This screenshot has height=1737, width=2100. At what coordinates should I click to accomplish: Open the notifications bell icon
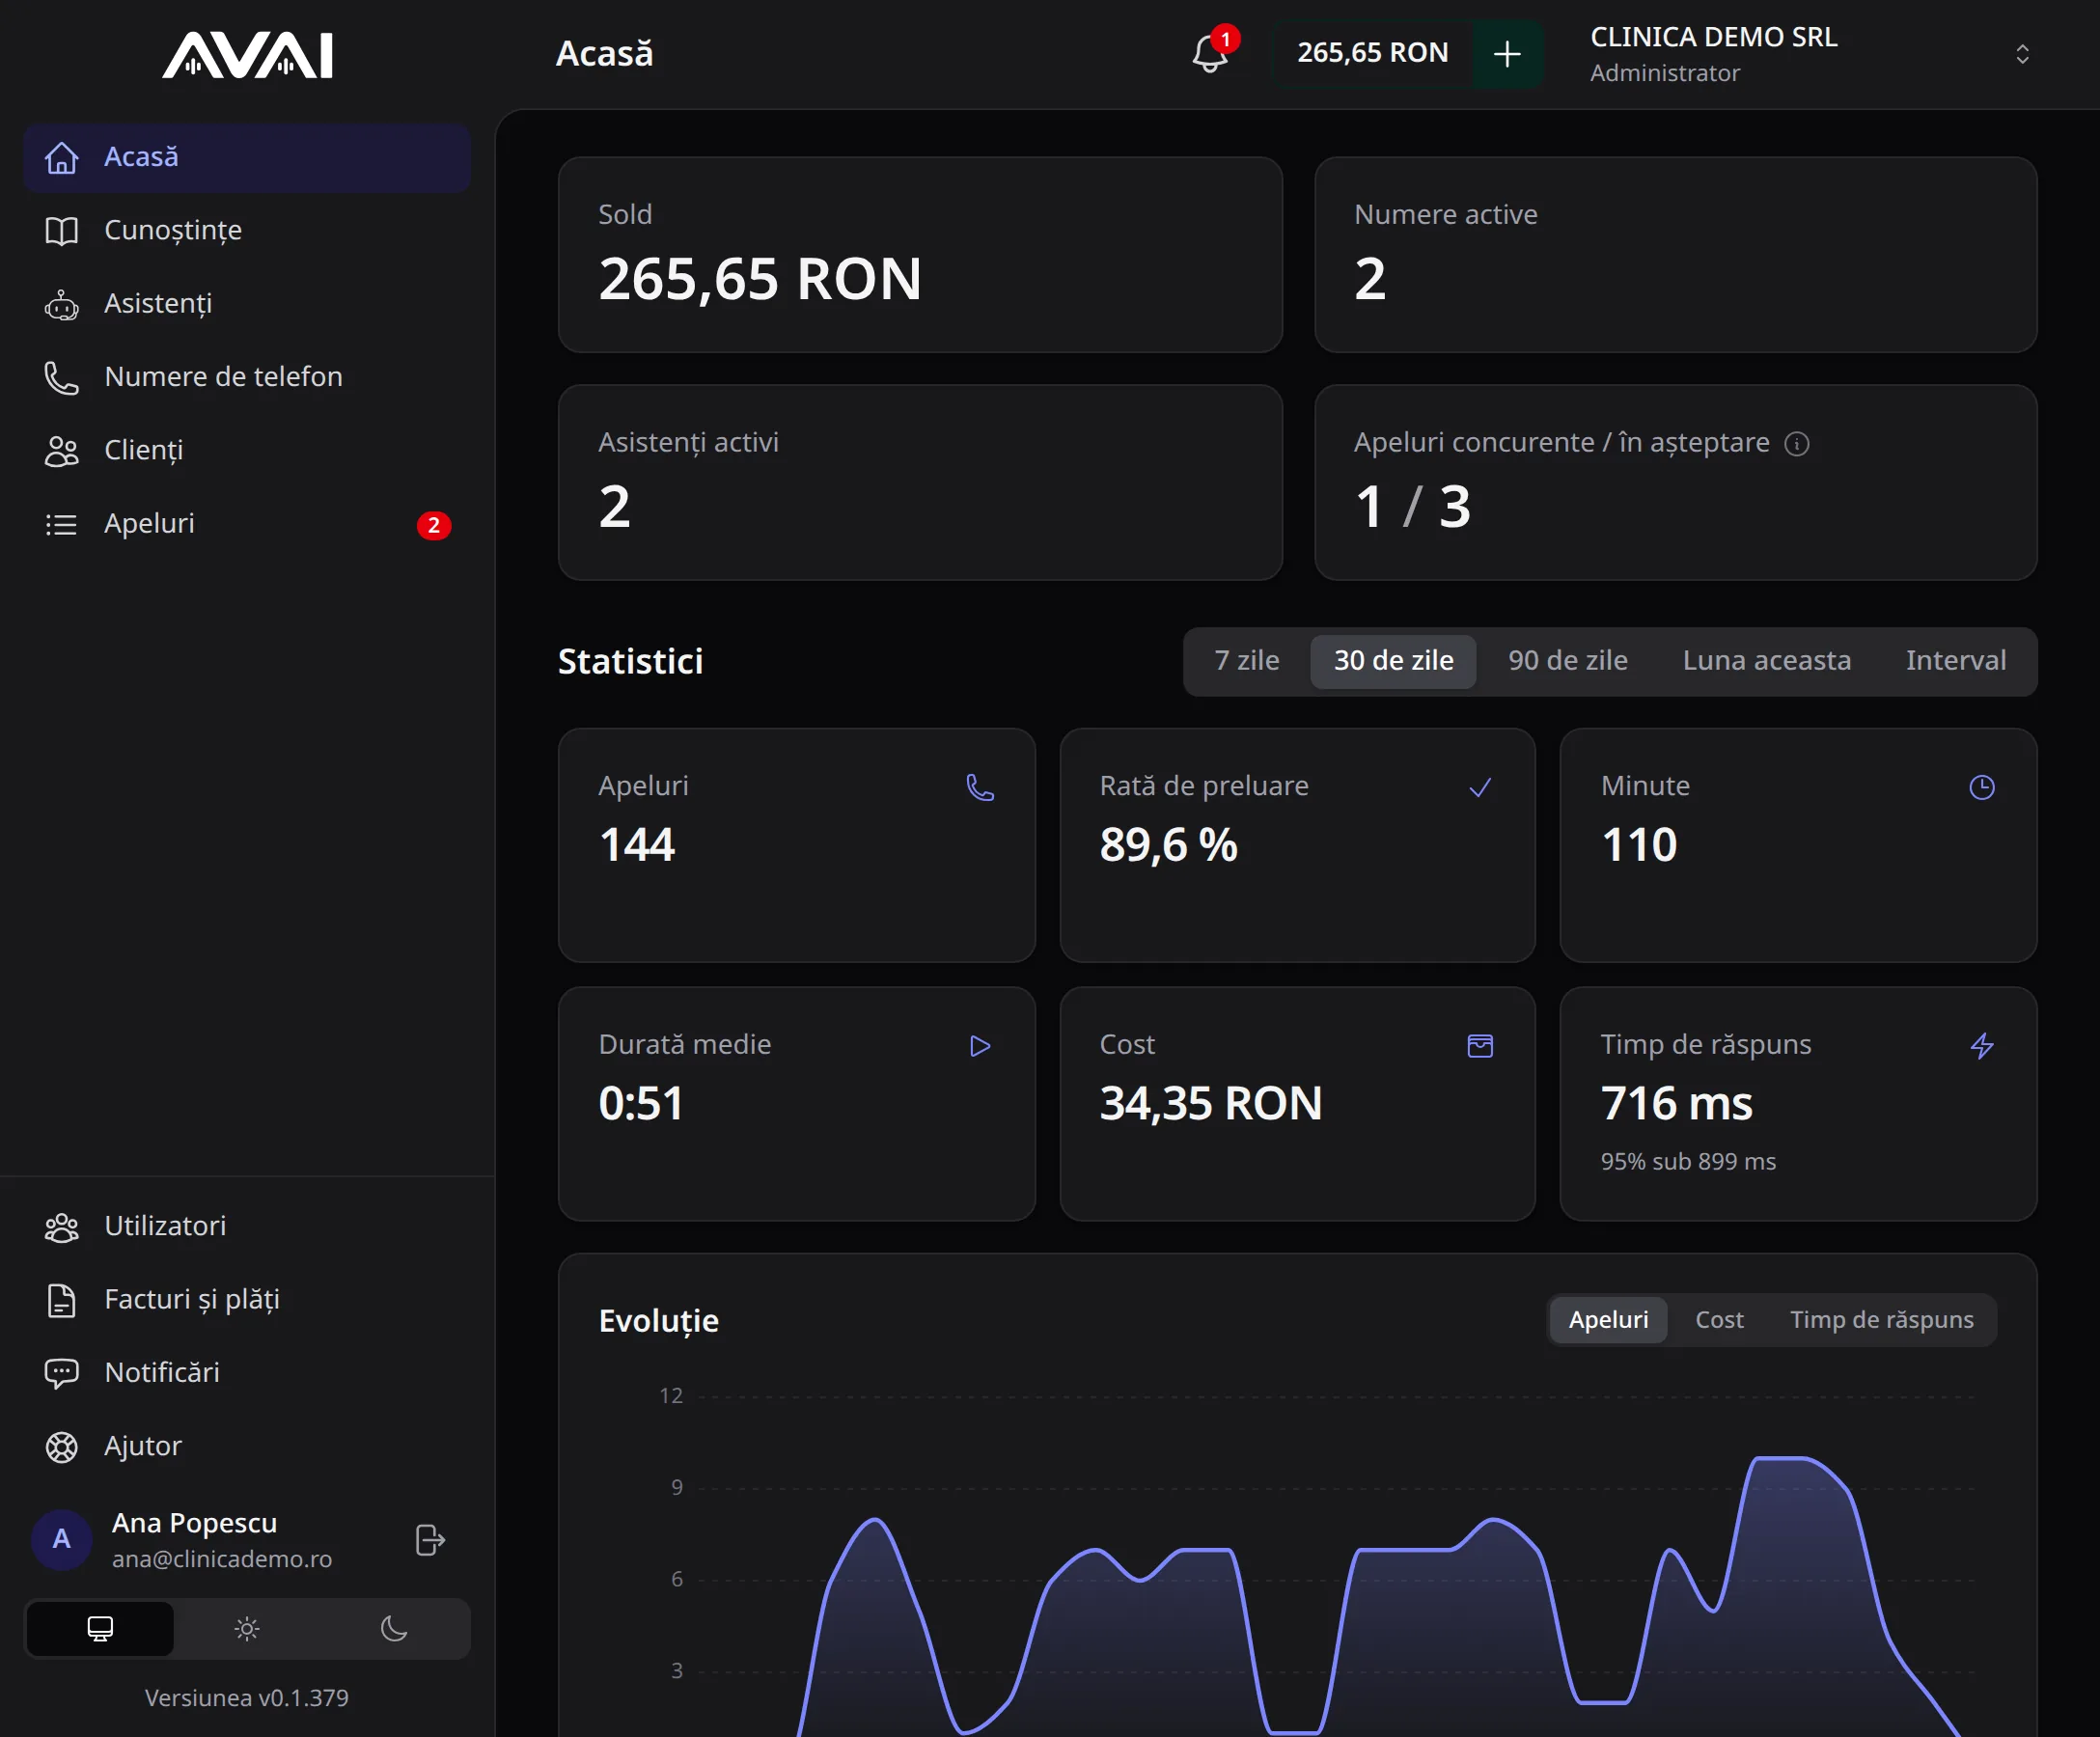pyautogui.click(x=1210, y=53)
